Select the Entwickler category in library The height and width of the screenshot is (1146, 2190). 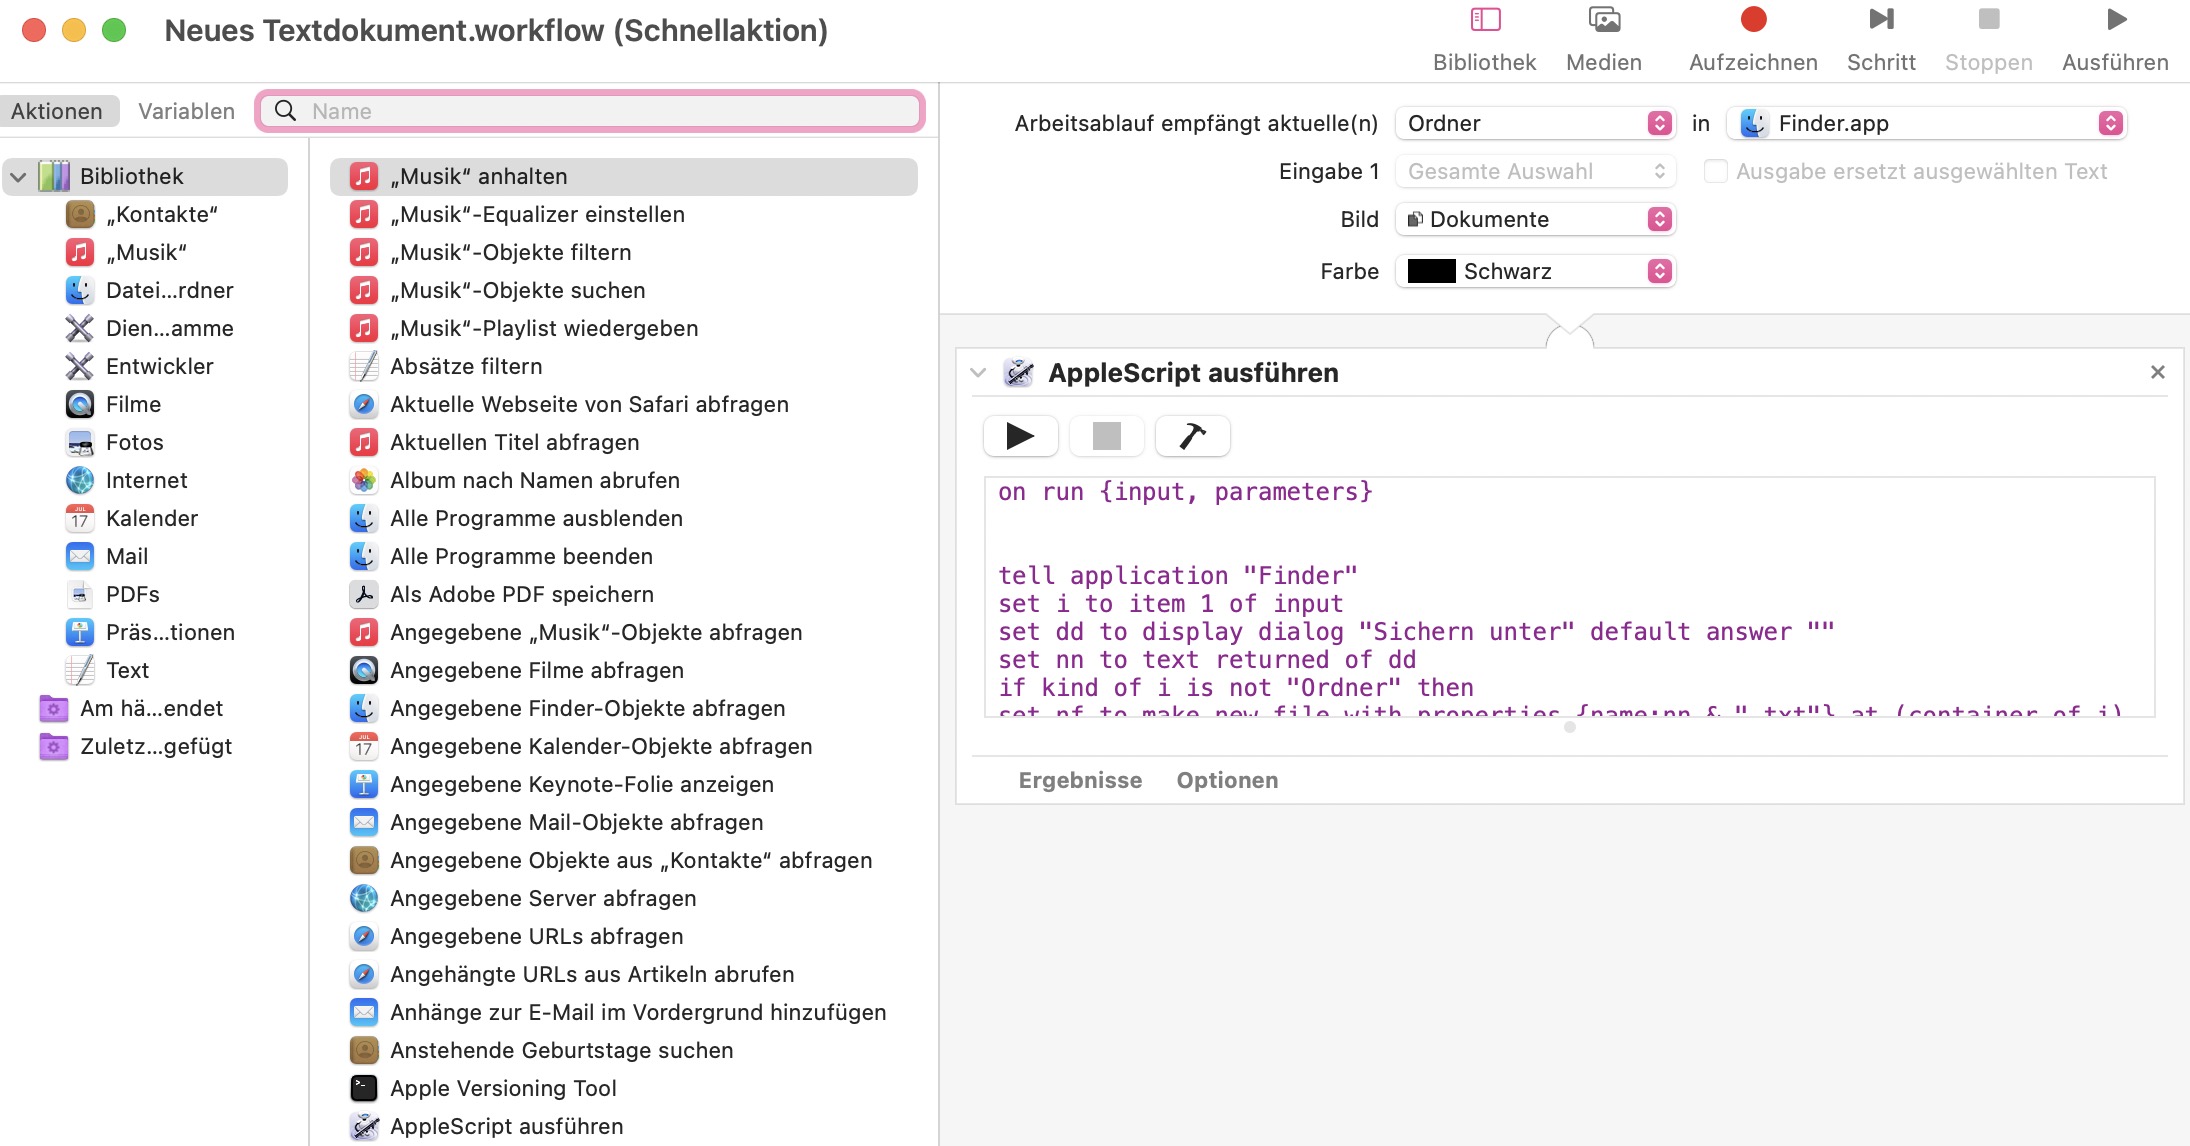click(159, 366)
